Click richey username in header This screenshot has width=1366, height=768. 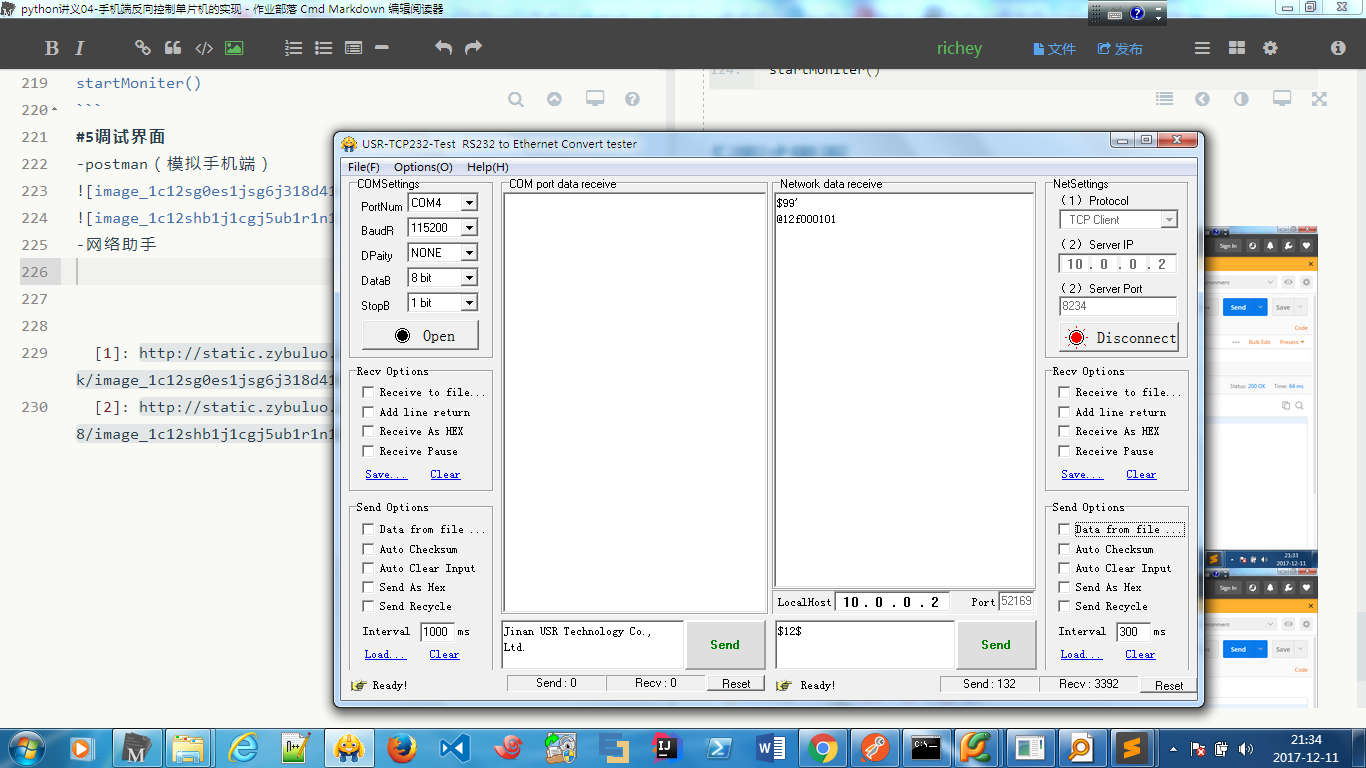[x=959, y=48]
